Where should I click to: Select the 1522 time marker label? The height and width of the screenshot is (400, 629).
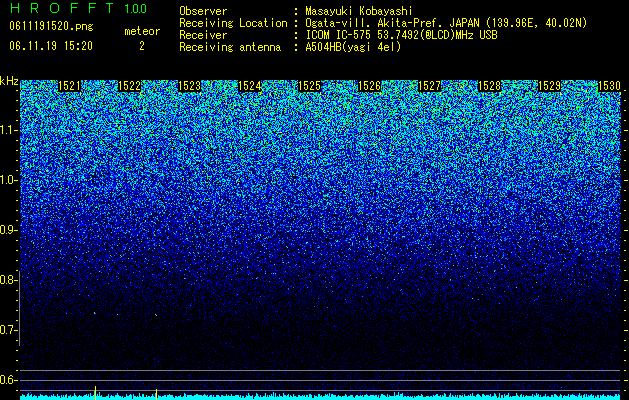point(129,86)
